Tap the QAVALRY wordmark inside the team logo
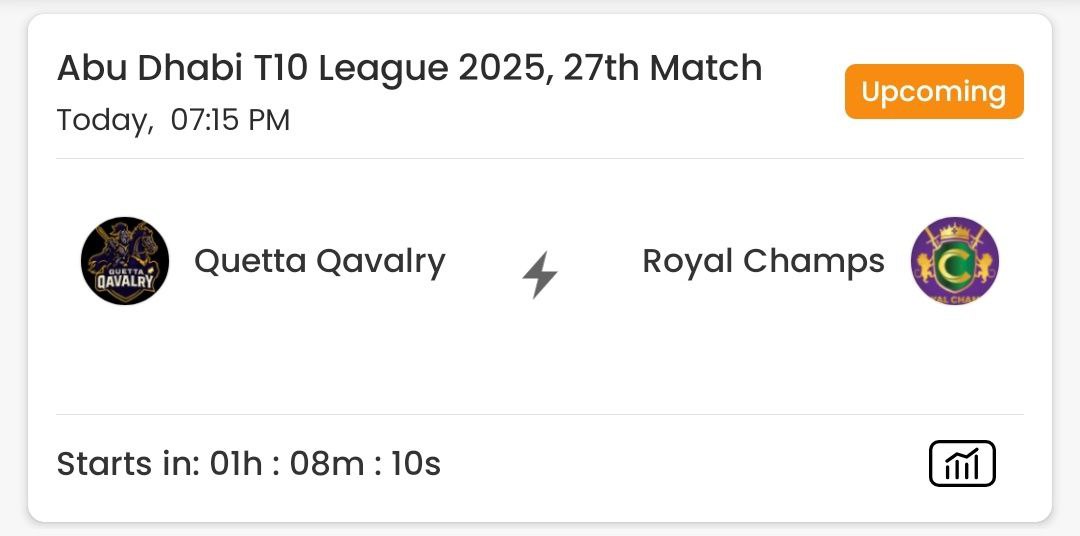Screen dimensions: 1080x536 (125, 282)
